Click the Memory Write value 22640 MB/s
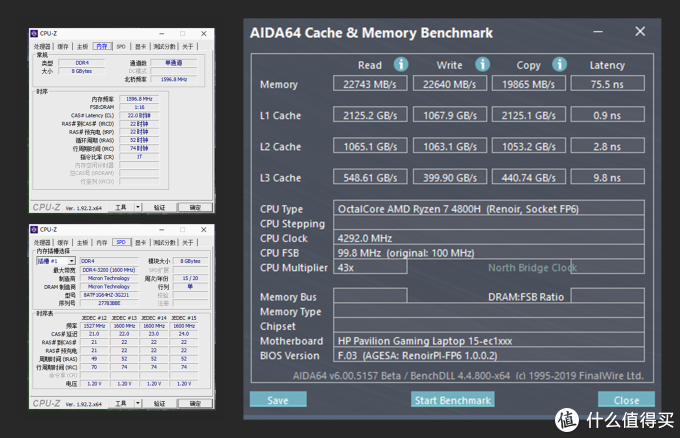The width and height of the screenshot is (680, 438). point(450,84)
